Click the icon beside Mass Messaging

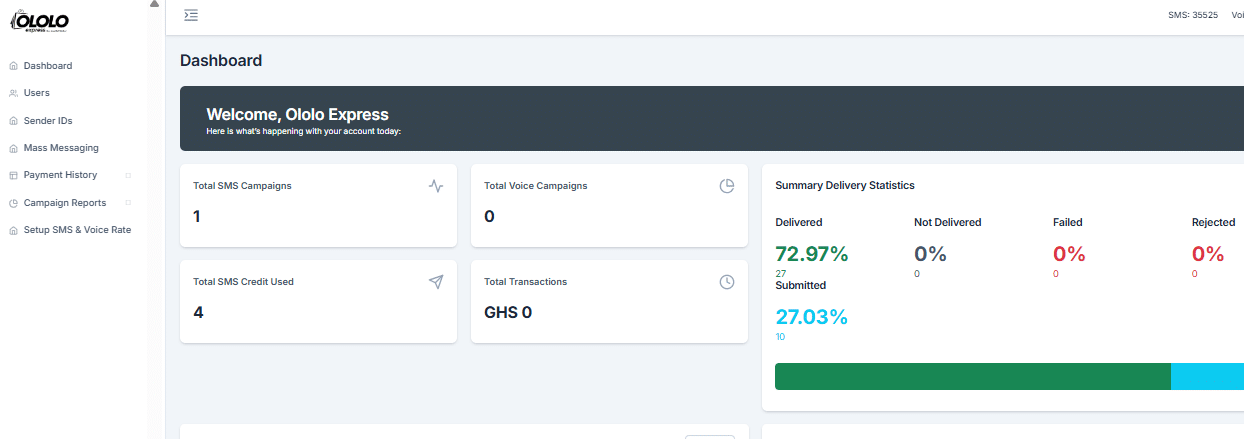13,148
